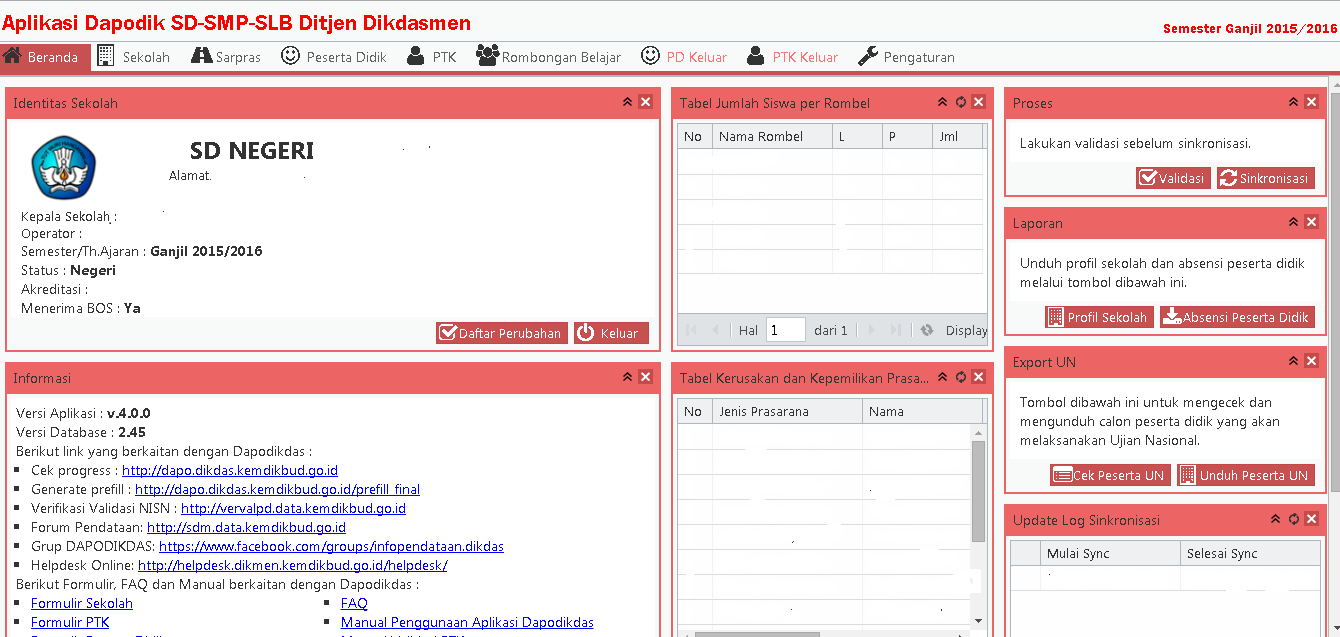Screen dimensions: 1340x637
Task: Open the PTK menu tab
Action: (x=432, y=57)
